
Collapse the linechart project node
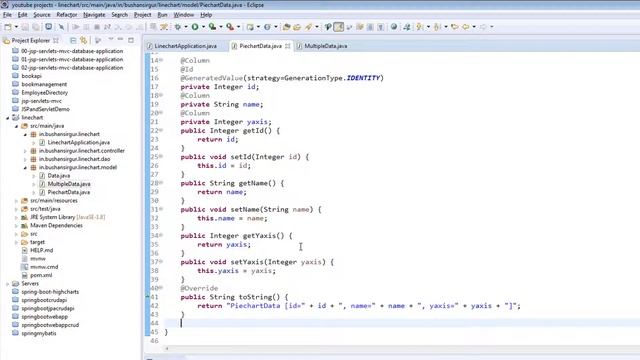click(7, 118)
